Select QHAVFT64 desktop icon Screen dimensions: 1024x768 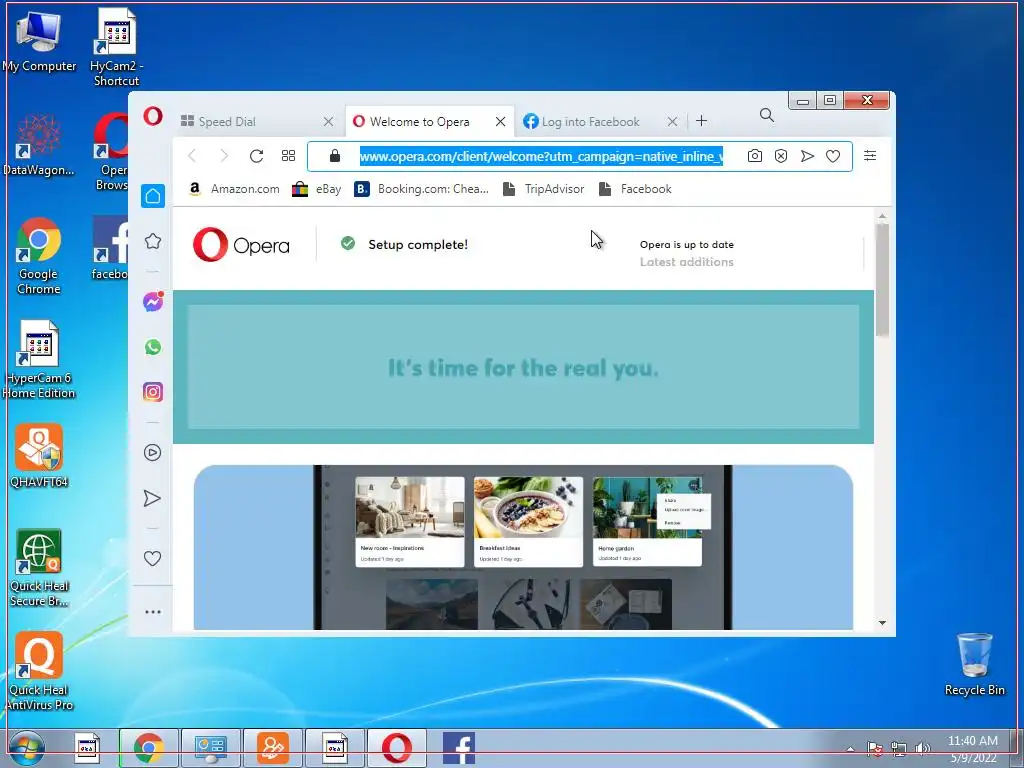(x=39, y=456)
